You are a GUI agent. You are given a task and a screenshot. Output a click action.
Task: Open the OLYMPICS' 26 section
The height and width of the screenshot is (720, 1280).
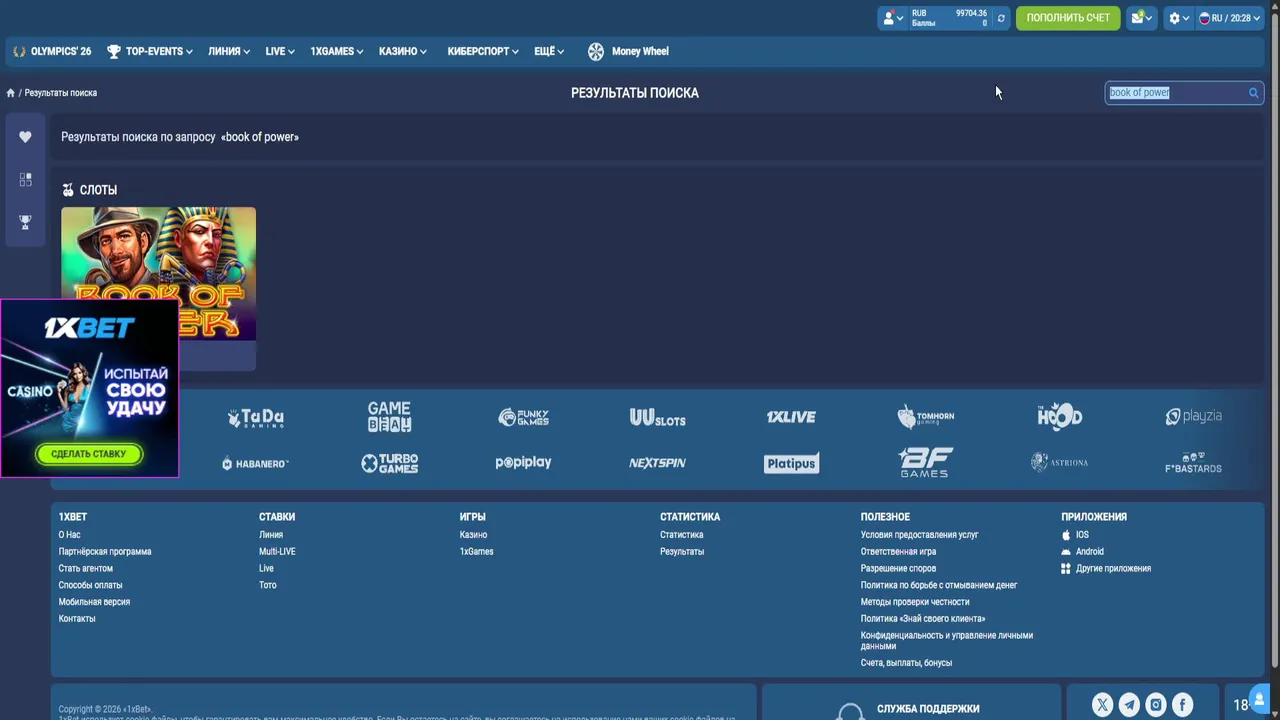pos(52,51)
